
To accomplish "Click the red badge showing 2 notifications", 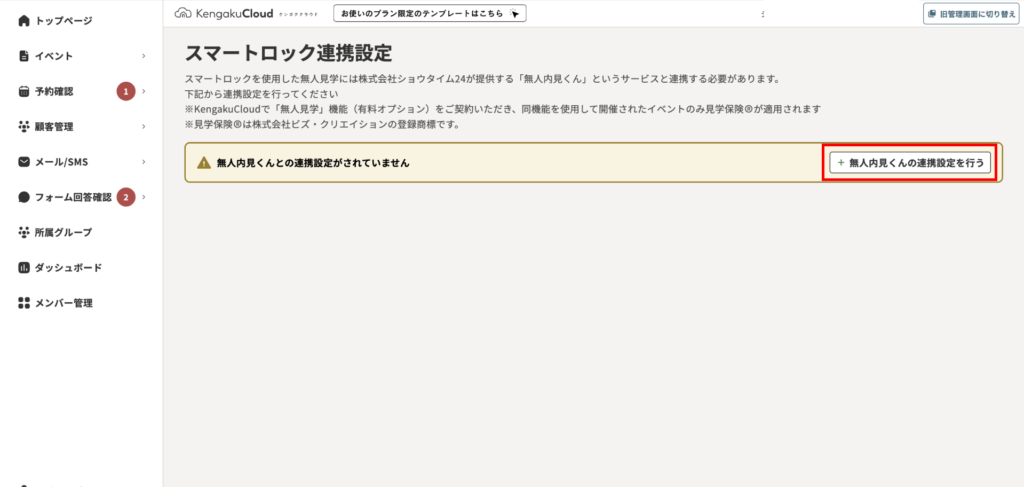I will [126, 197].
